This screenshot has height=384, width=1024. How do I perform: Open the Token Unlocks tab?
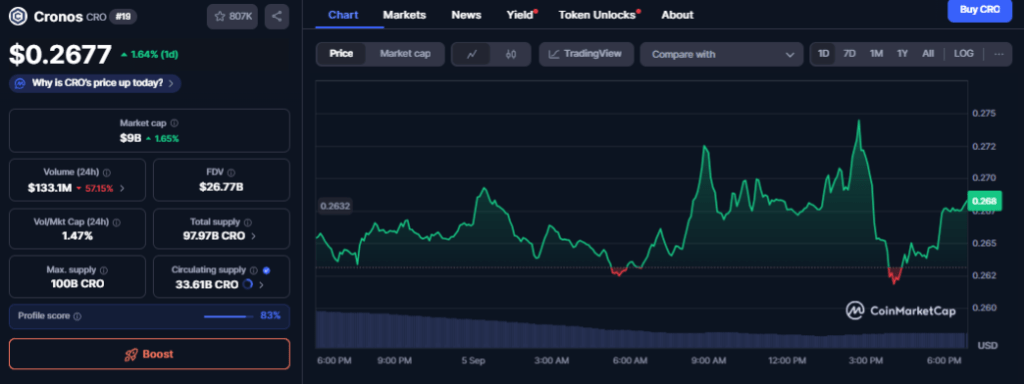[598, 15]
